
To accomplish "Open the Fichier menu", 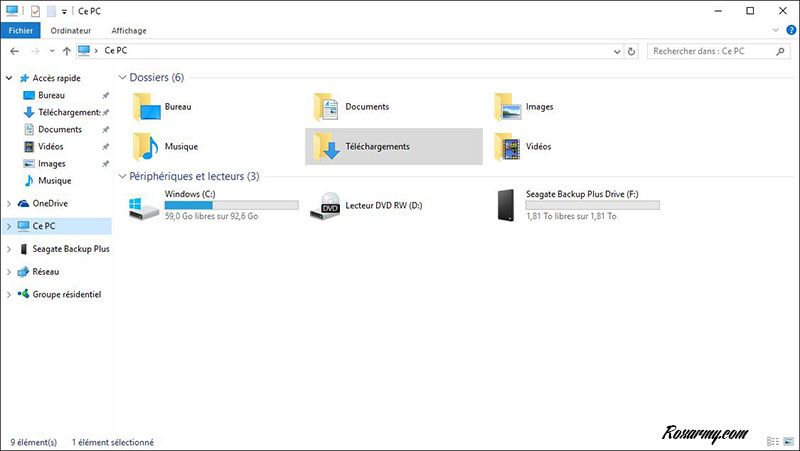I will coord(21,31).
